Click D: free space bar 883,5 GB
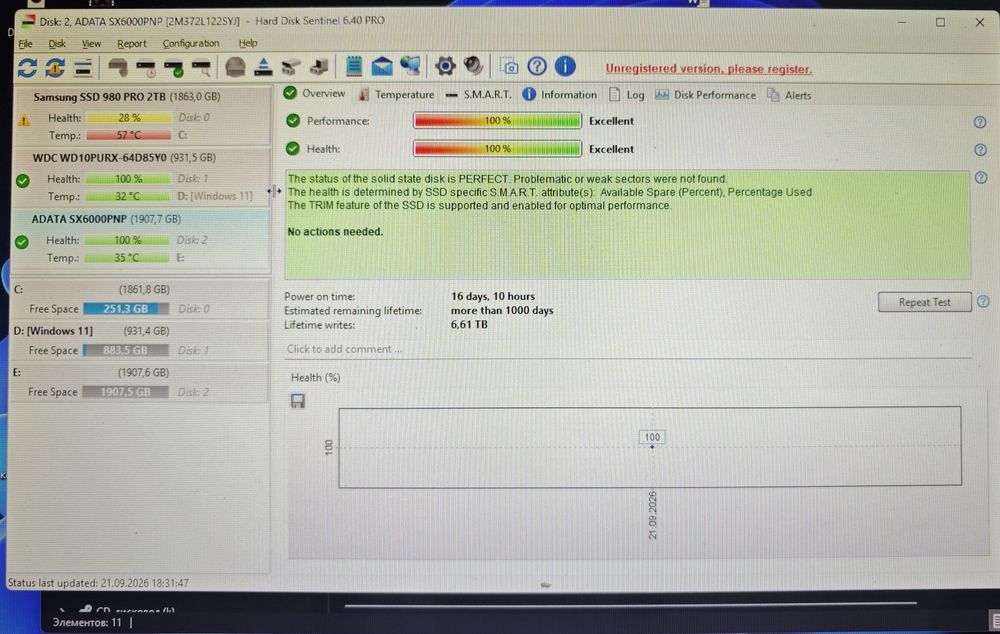 pyautogui.click(x=126, y=350)
